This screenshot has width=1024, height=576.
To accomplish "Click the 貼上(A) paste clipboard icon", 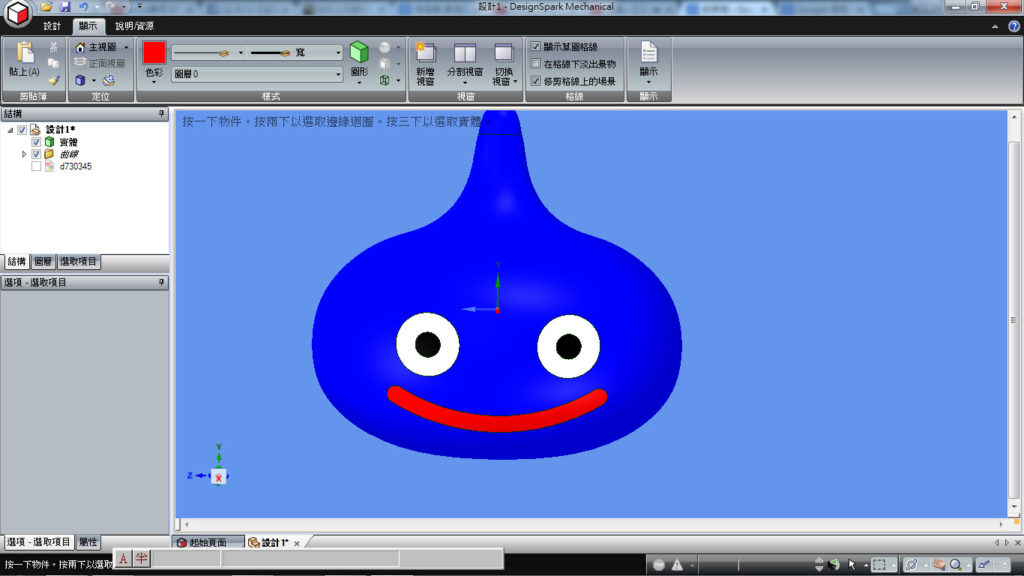I will (x=25, y=52).
